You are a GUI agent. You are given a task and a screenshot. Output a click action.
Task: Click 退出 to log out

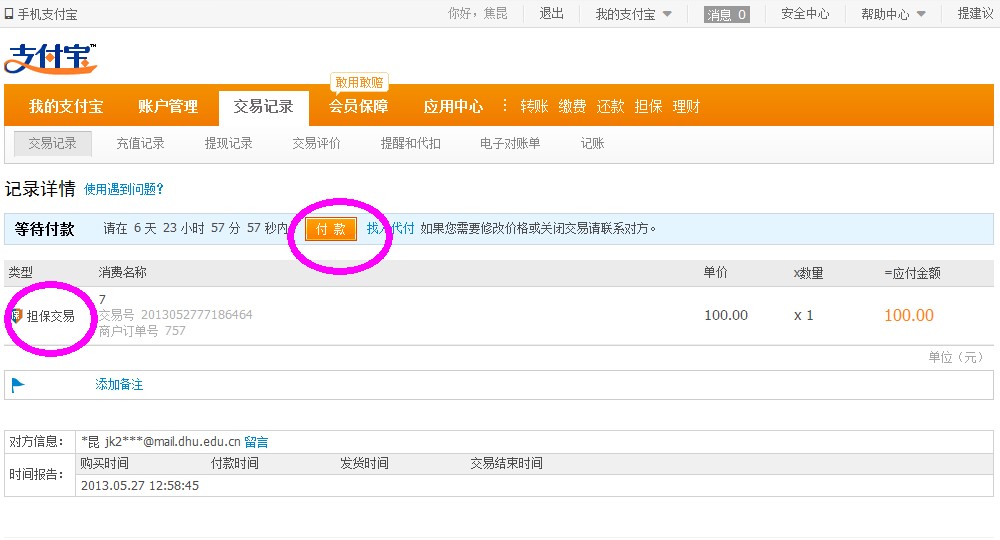tap(552, 13)
